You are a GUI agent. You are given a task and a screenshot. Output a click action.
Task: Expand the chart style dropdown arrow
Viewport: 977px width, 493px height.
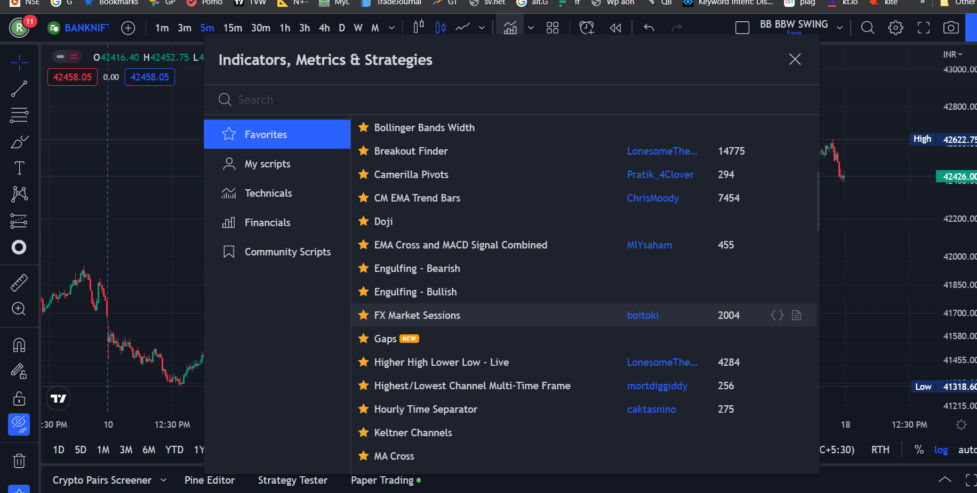click(x=482, y=28)
